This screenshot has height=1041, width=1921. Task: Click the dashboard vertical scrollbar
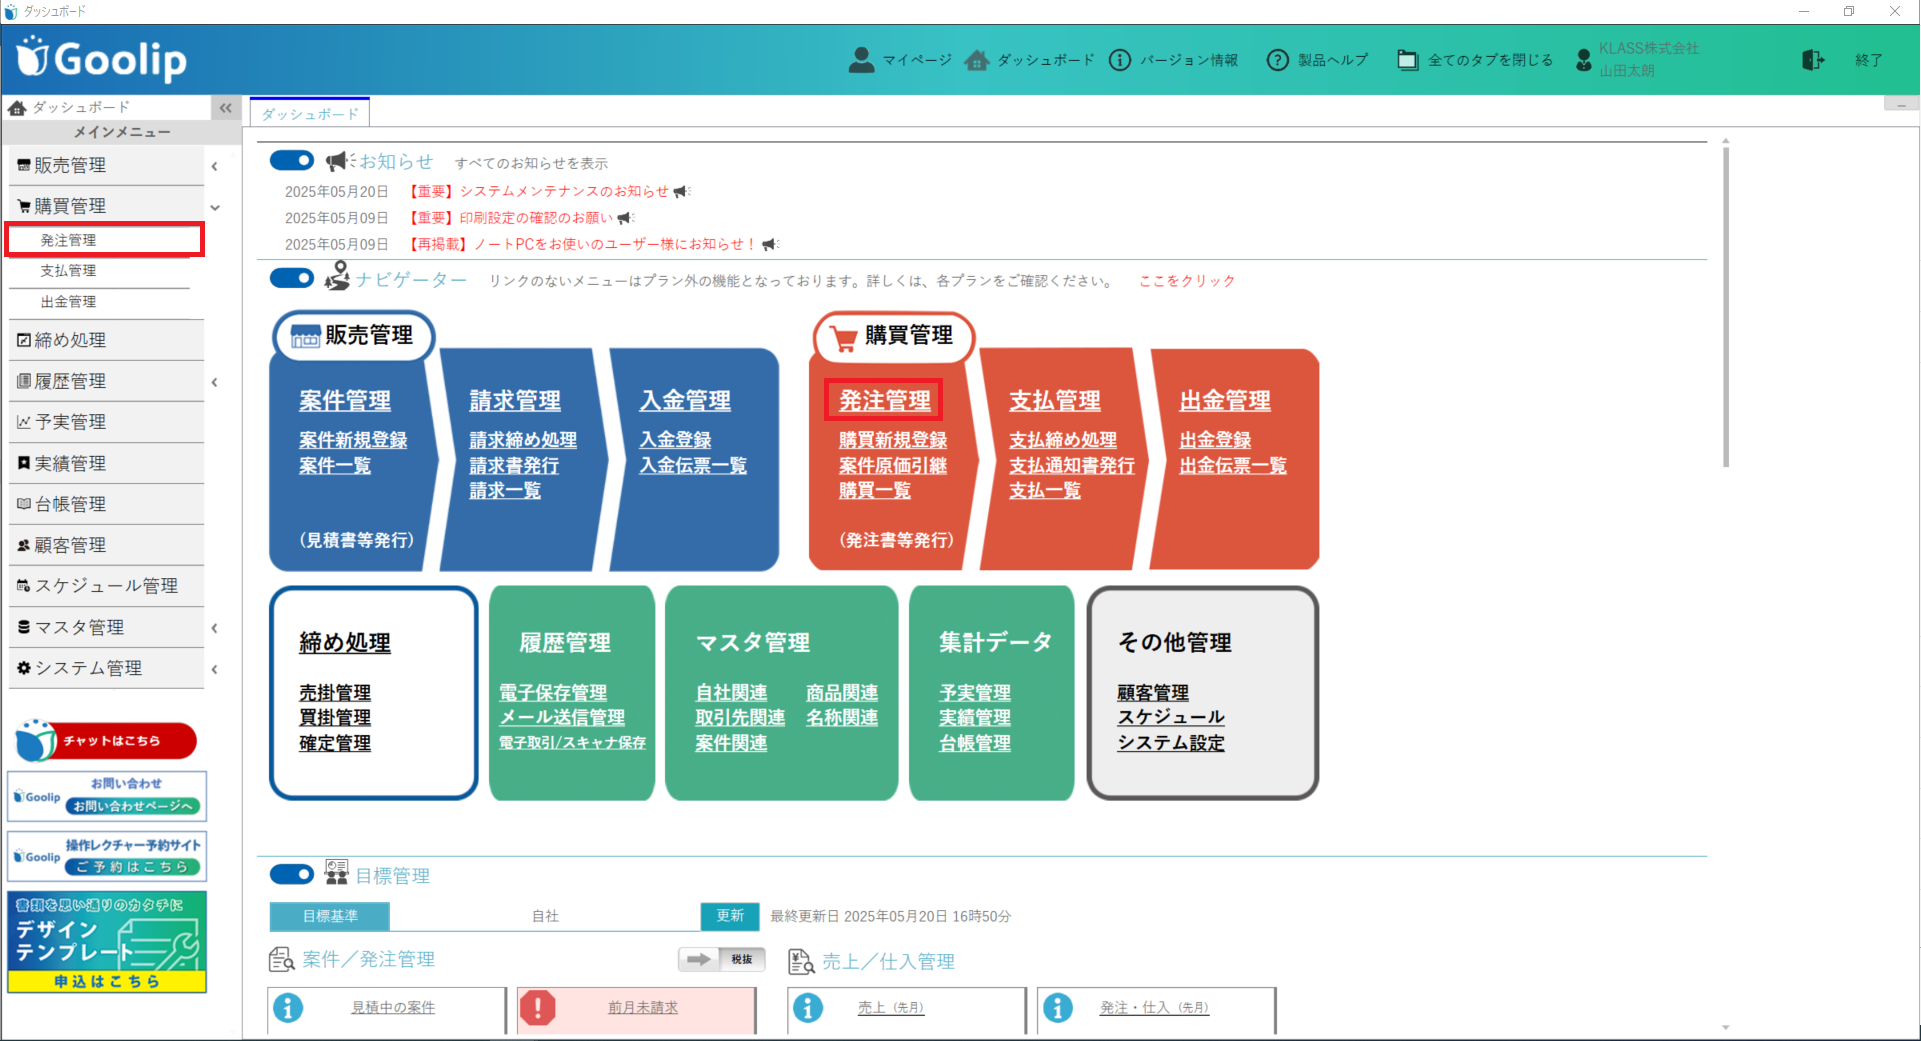(1726, 305)
